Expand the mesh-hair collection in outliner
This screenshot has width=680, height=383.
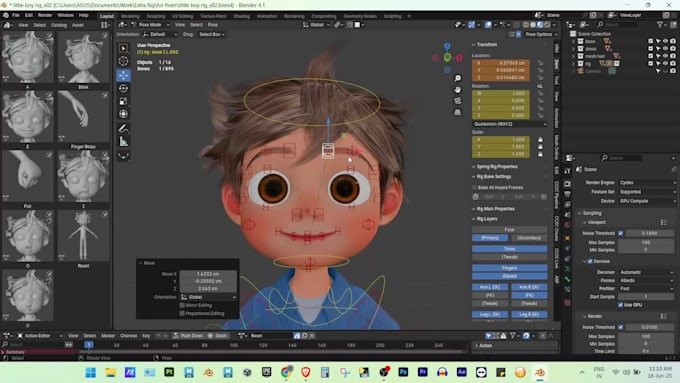[x=573, y=56]
